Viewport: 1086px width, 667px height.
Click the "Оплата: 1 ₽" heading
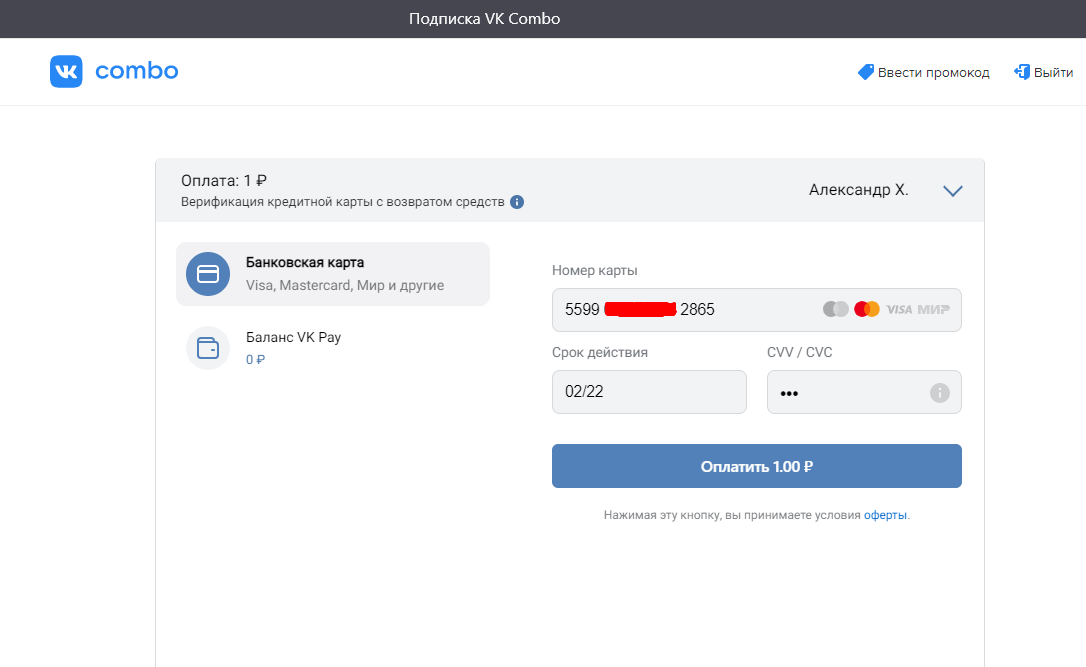224,181
